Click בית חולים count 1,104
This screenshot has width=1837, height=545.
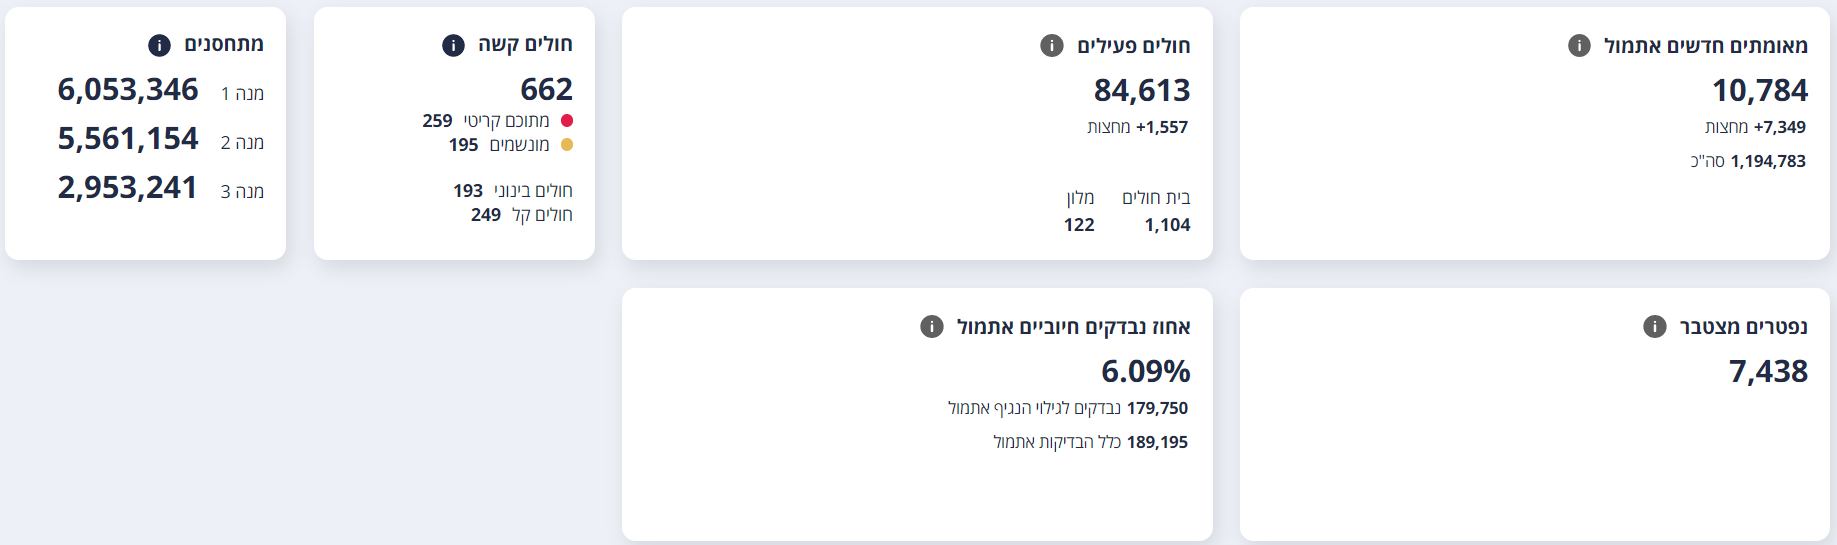[1168, 225]
